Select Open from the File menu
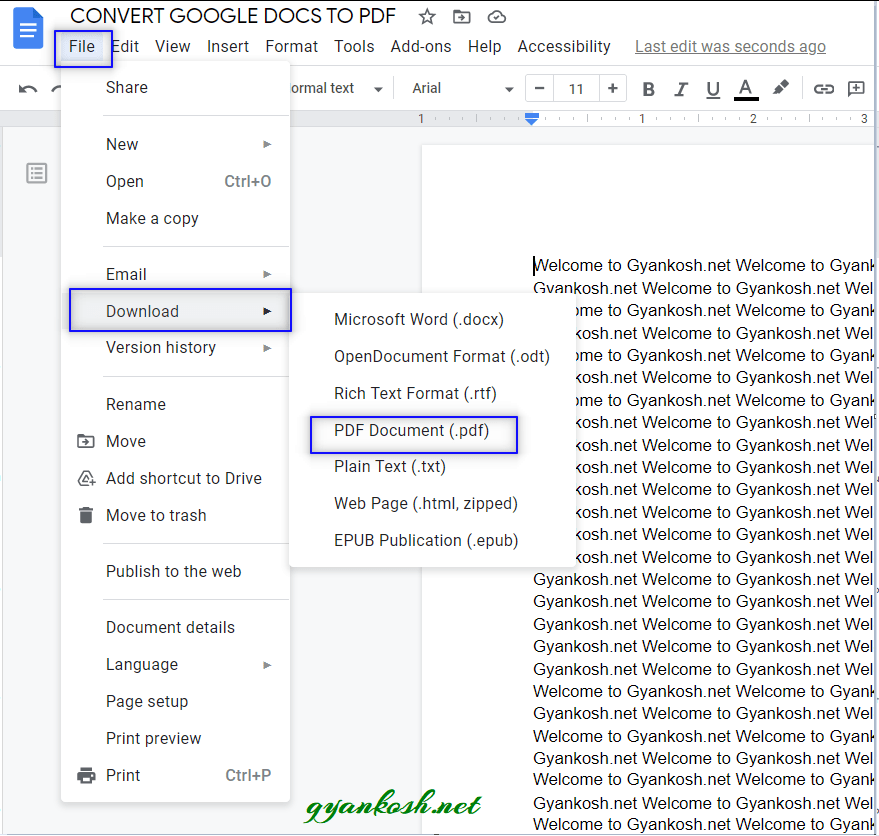The height and width of the screenshot is (836, 879). [175, 182]
